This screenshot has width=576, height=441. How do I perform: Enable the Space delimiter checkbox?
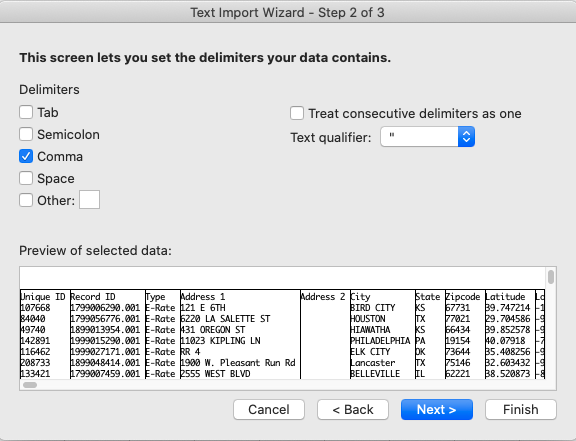point(26,179)
